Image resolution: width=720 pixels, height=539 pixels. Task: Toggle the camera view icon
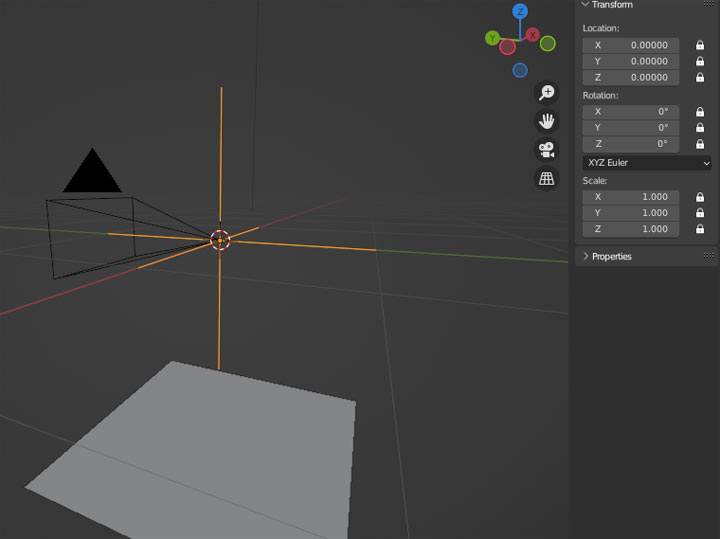[x=546, y=150]
